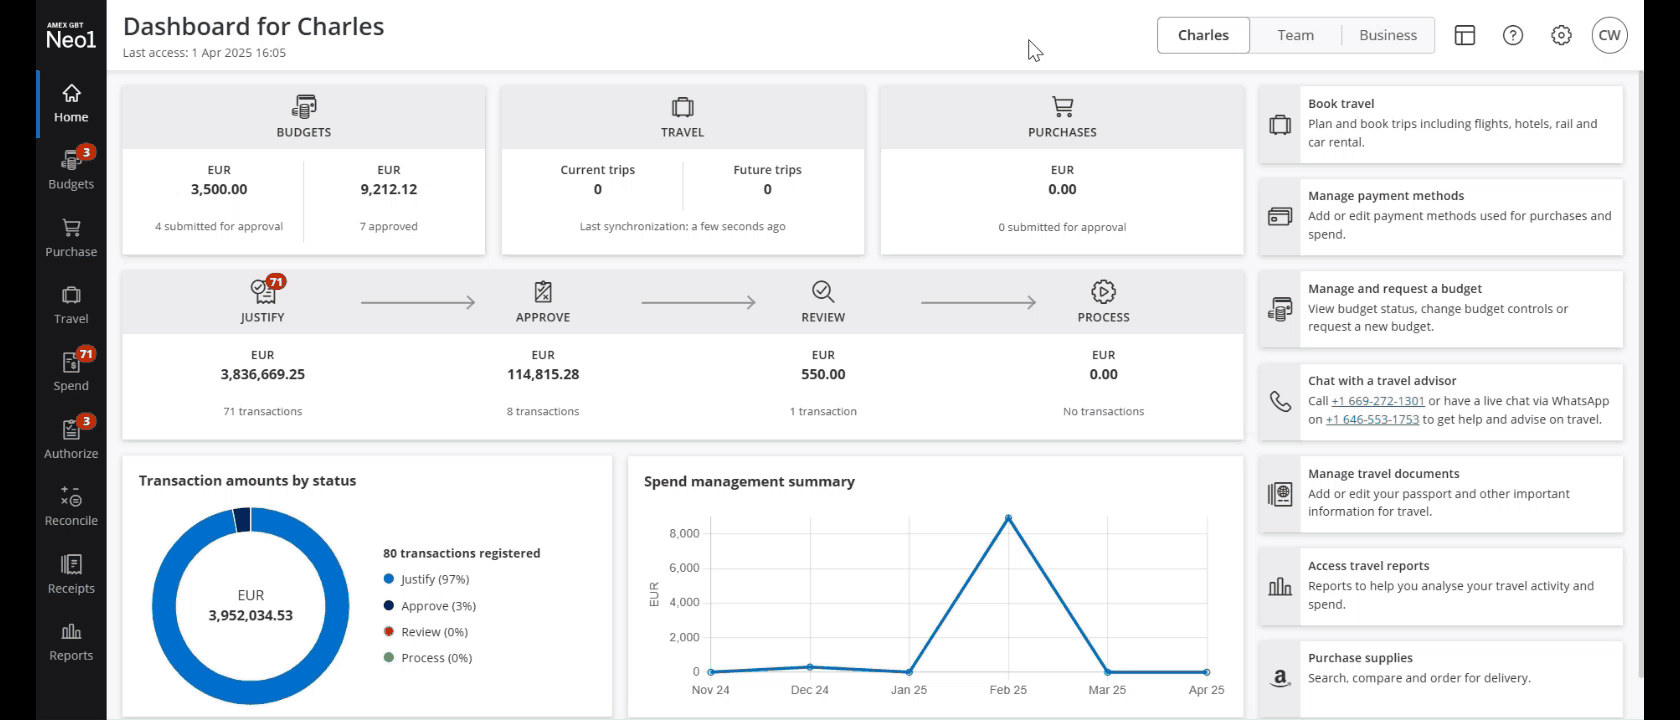Open Manage and request a budget
1680x720 pixels.
(x=1441, y=308)
